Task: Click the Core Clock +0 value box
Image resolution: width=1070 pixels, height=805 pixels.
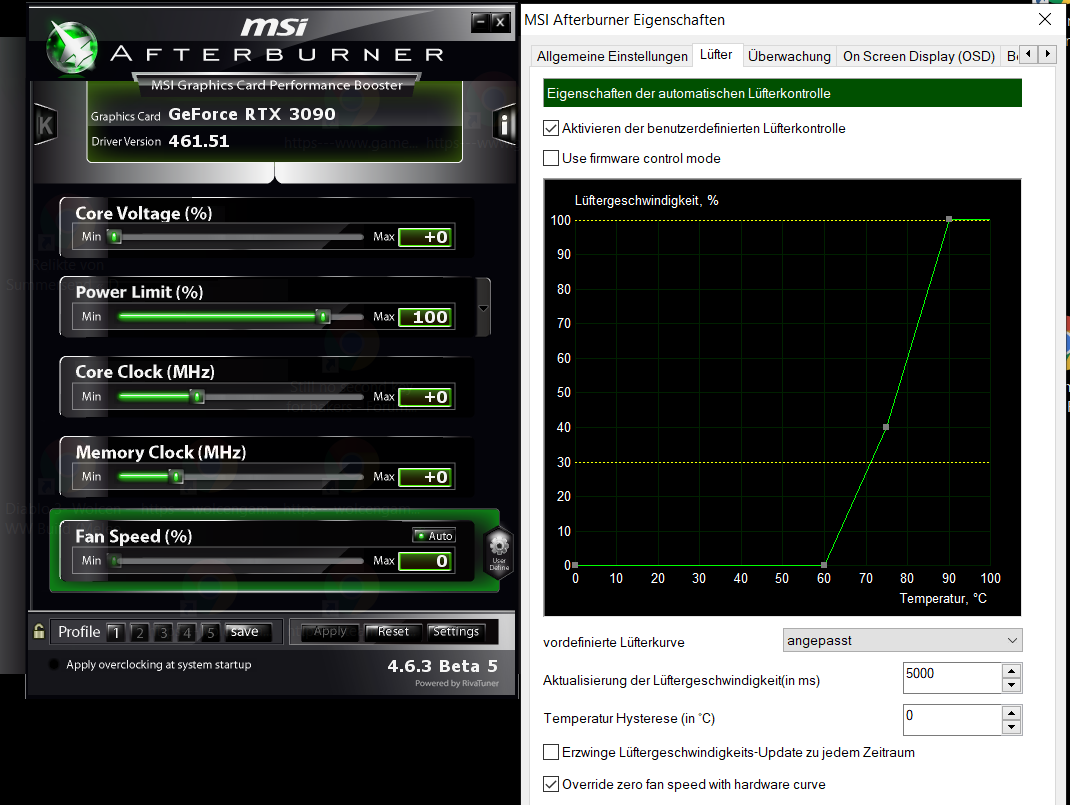Action: tap(426, 397)
